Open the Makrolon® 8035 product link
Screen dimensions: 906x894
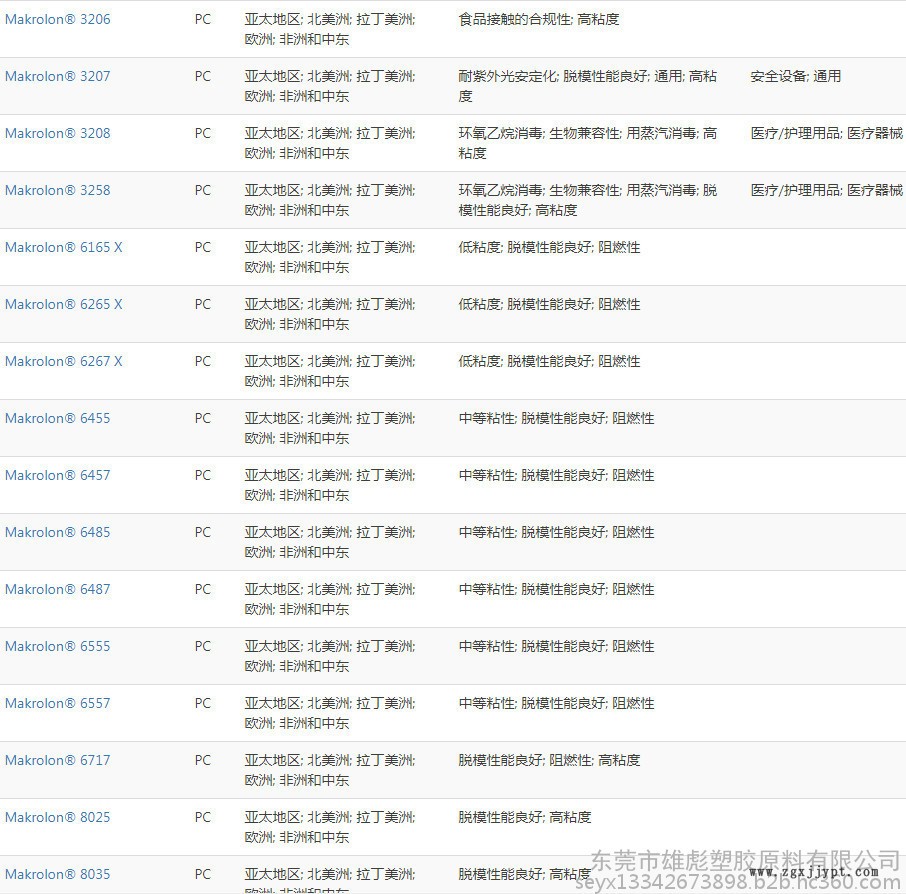tap(57, 874)
